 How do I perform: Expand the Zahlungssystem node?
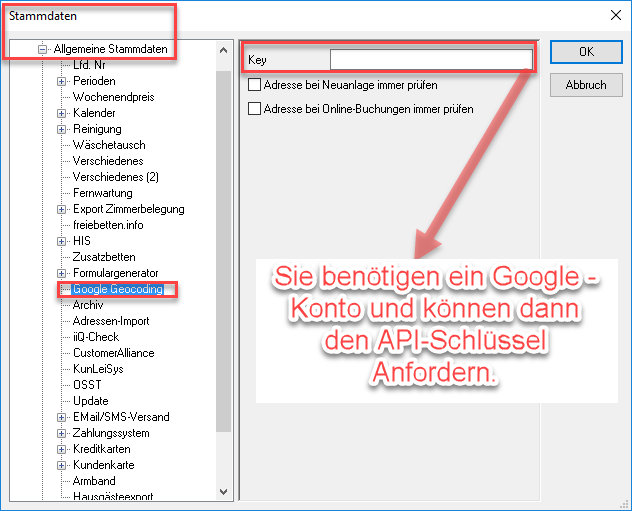(61, 434)
